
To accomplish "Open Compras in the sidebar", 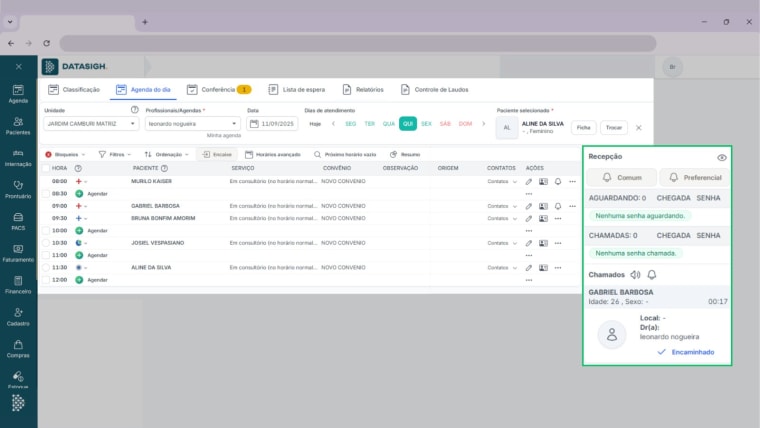I will [x=18, y=349].
